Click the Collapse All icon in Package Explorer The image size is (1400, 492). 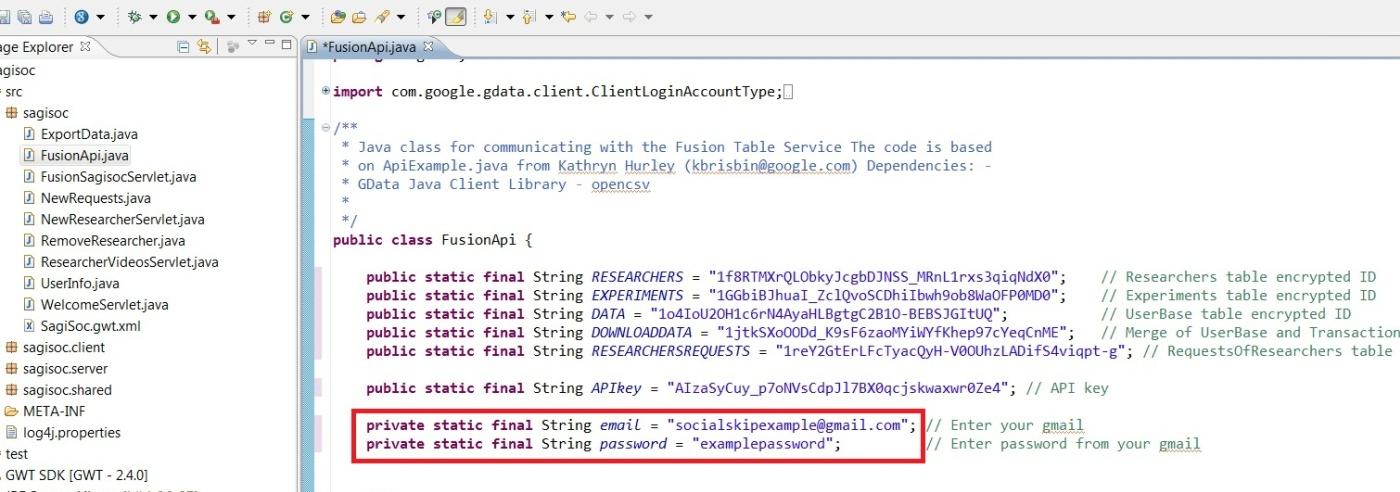tap(183, 46)
